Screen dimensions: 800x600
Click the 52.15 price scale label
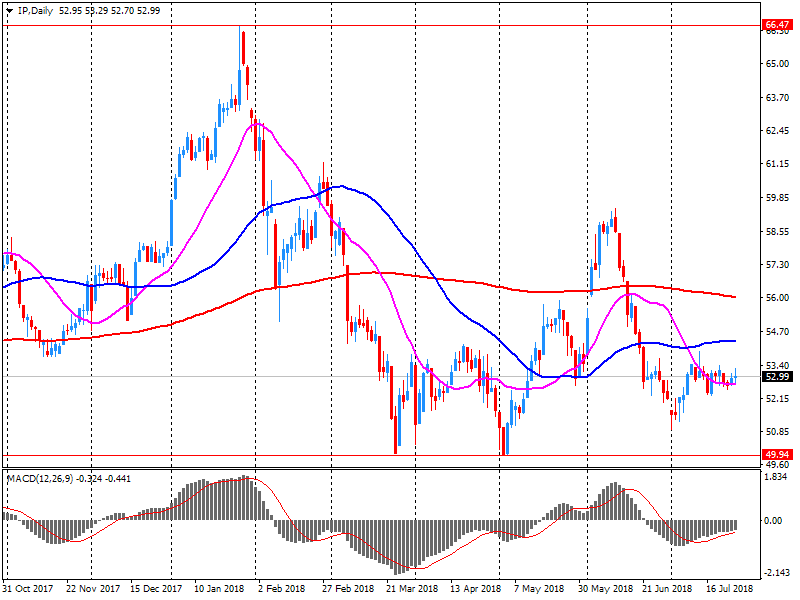[777, 398]
